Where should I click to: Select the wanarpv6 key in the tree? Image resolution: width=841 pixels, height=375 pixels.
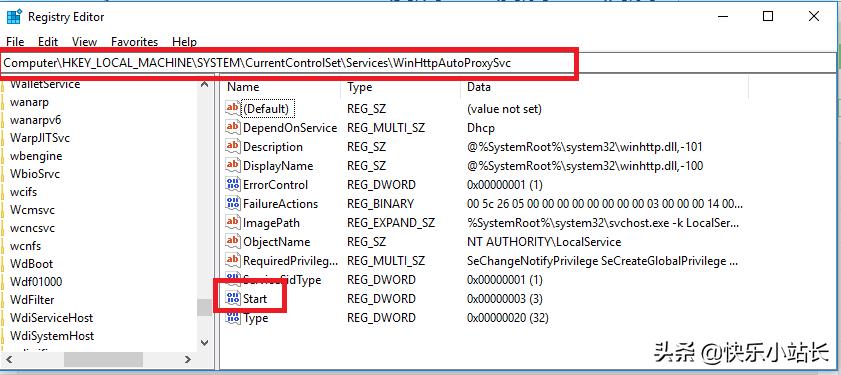tap(36, 120)
